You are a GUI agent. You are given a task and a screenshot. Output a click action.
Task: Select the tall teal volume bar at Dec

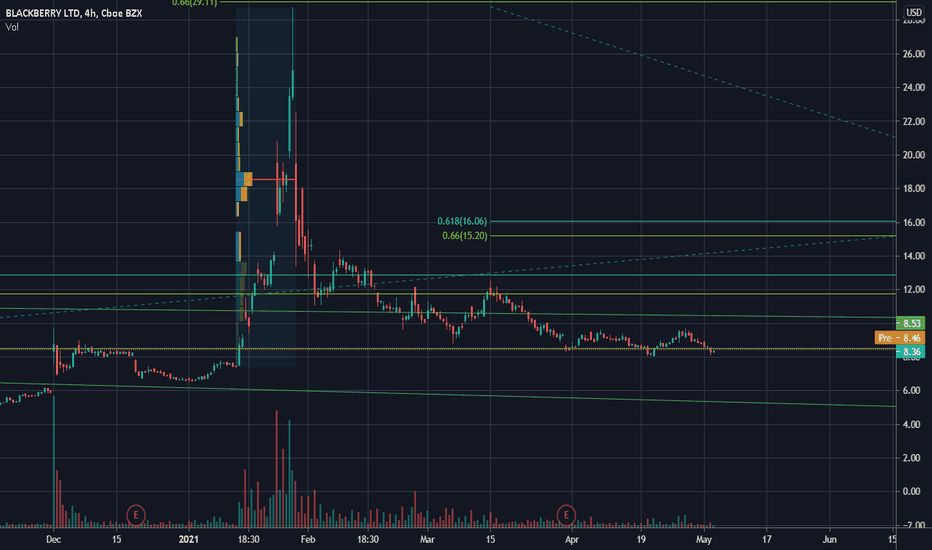pos(54,462)
